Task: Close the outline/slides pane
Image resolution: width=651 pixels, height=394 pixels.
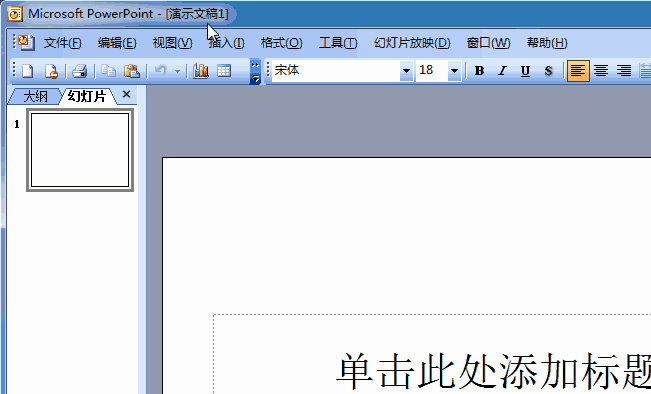Action: (127, 95)
